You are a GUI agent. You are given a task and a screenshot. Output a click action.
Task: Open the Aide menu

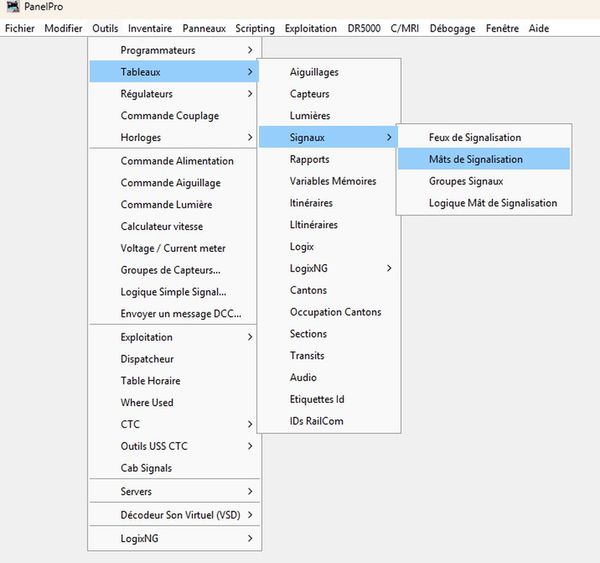tap(538, 29)
